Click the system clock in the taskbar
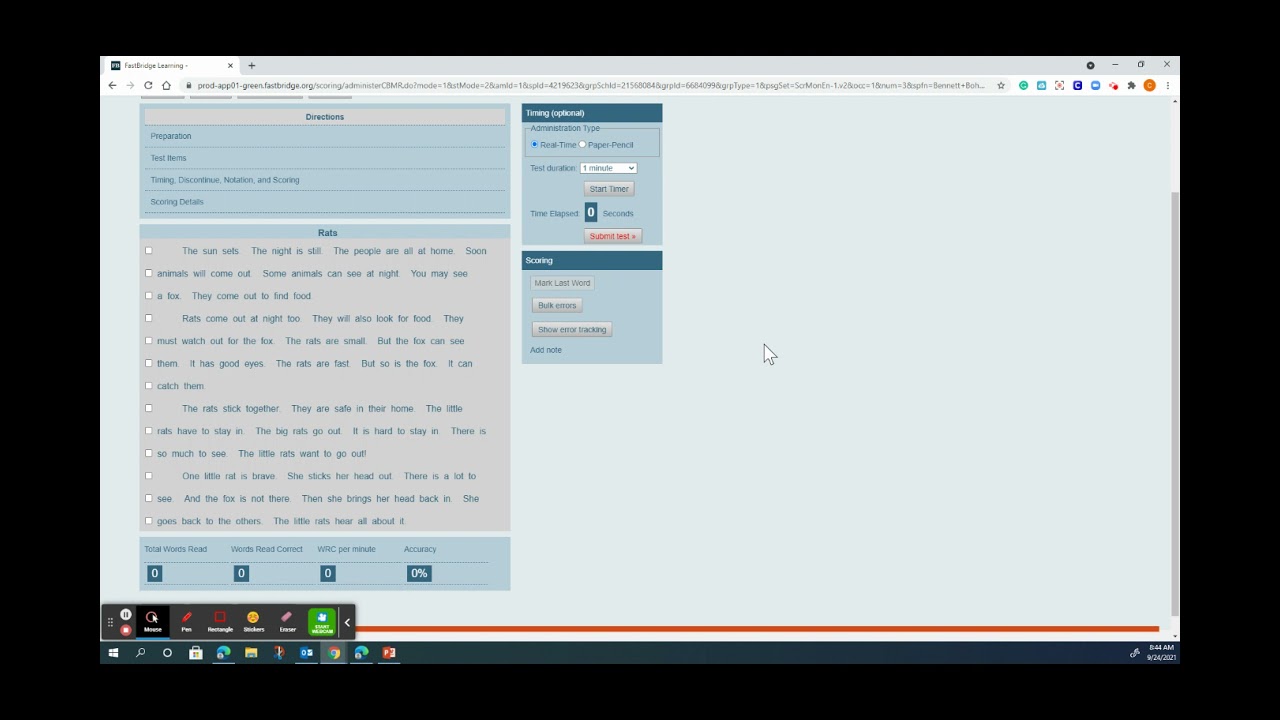 click(1161, 653)
